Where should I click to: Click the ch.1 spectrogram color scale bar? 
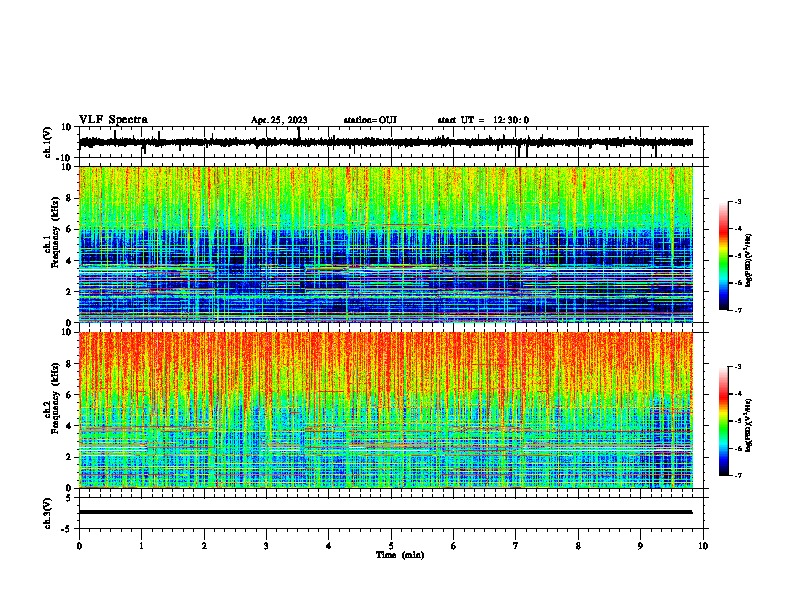[723, 256]
